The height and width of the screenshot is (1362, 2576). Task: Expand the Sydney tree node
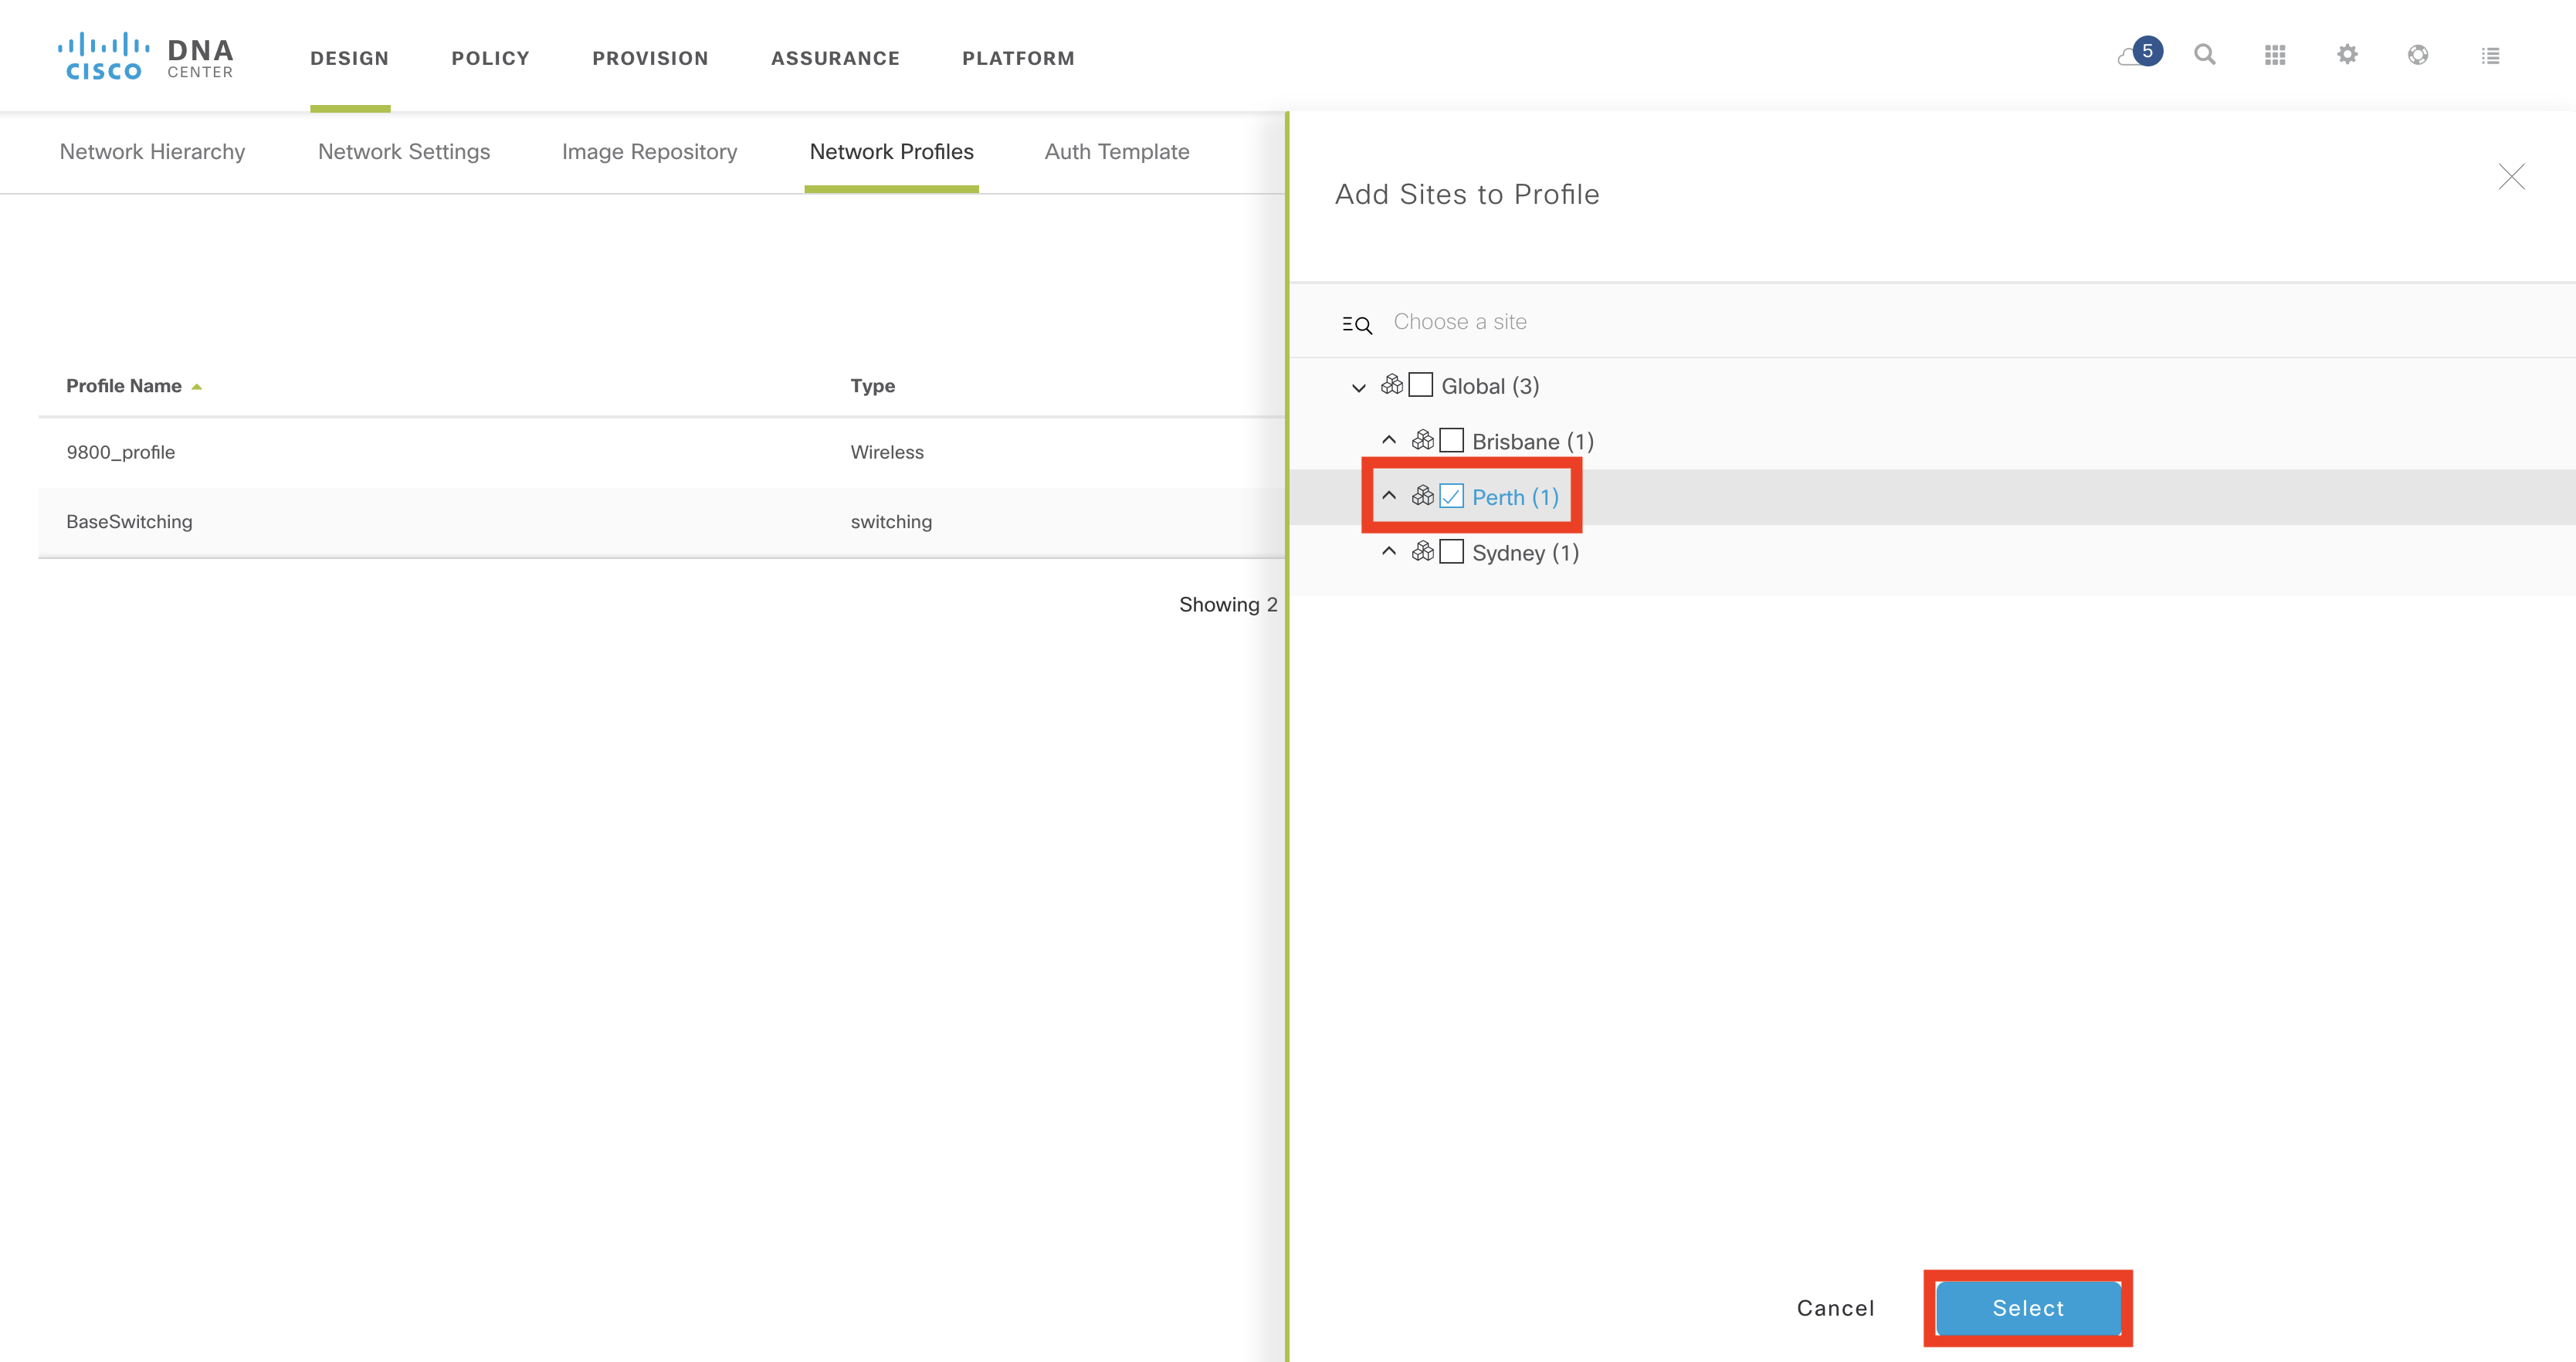point(1389,551)
